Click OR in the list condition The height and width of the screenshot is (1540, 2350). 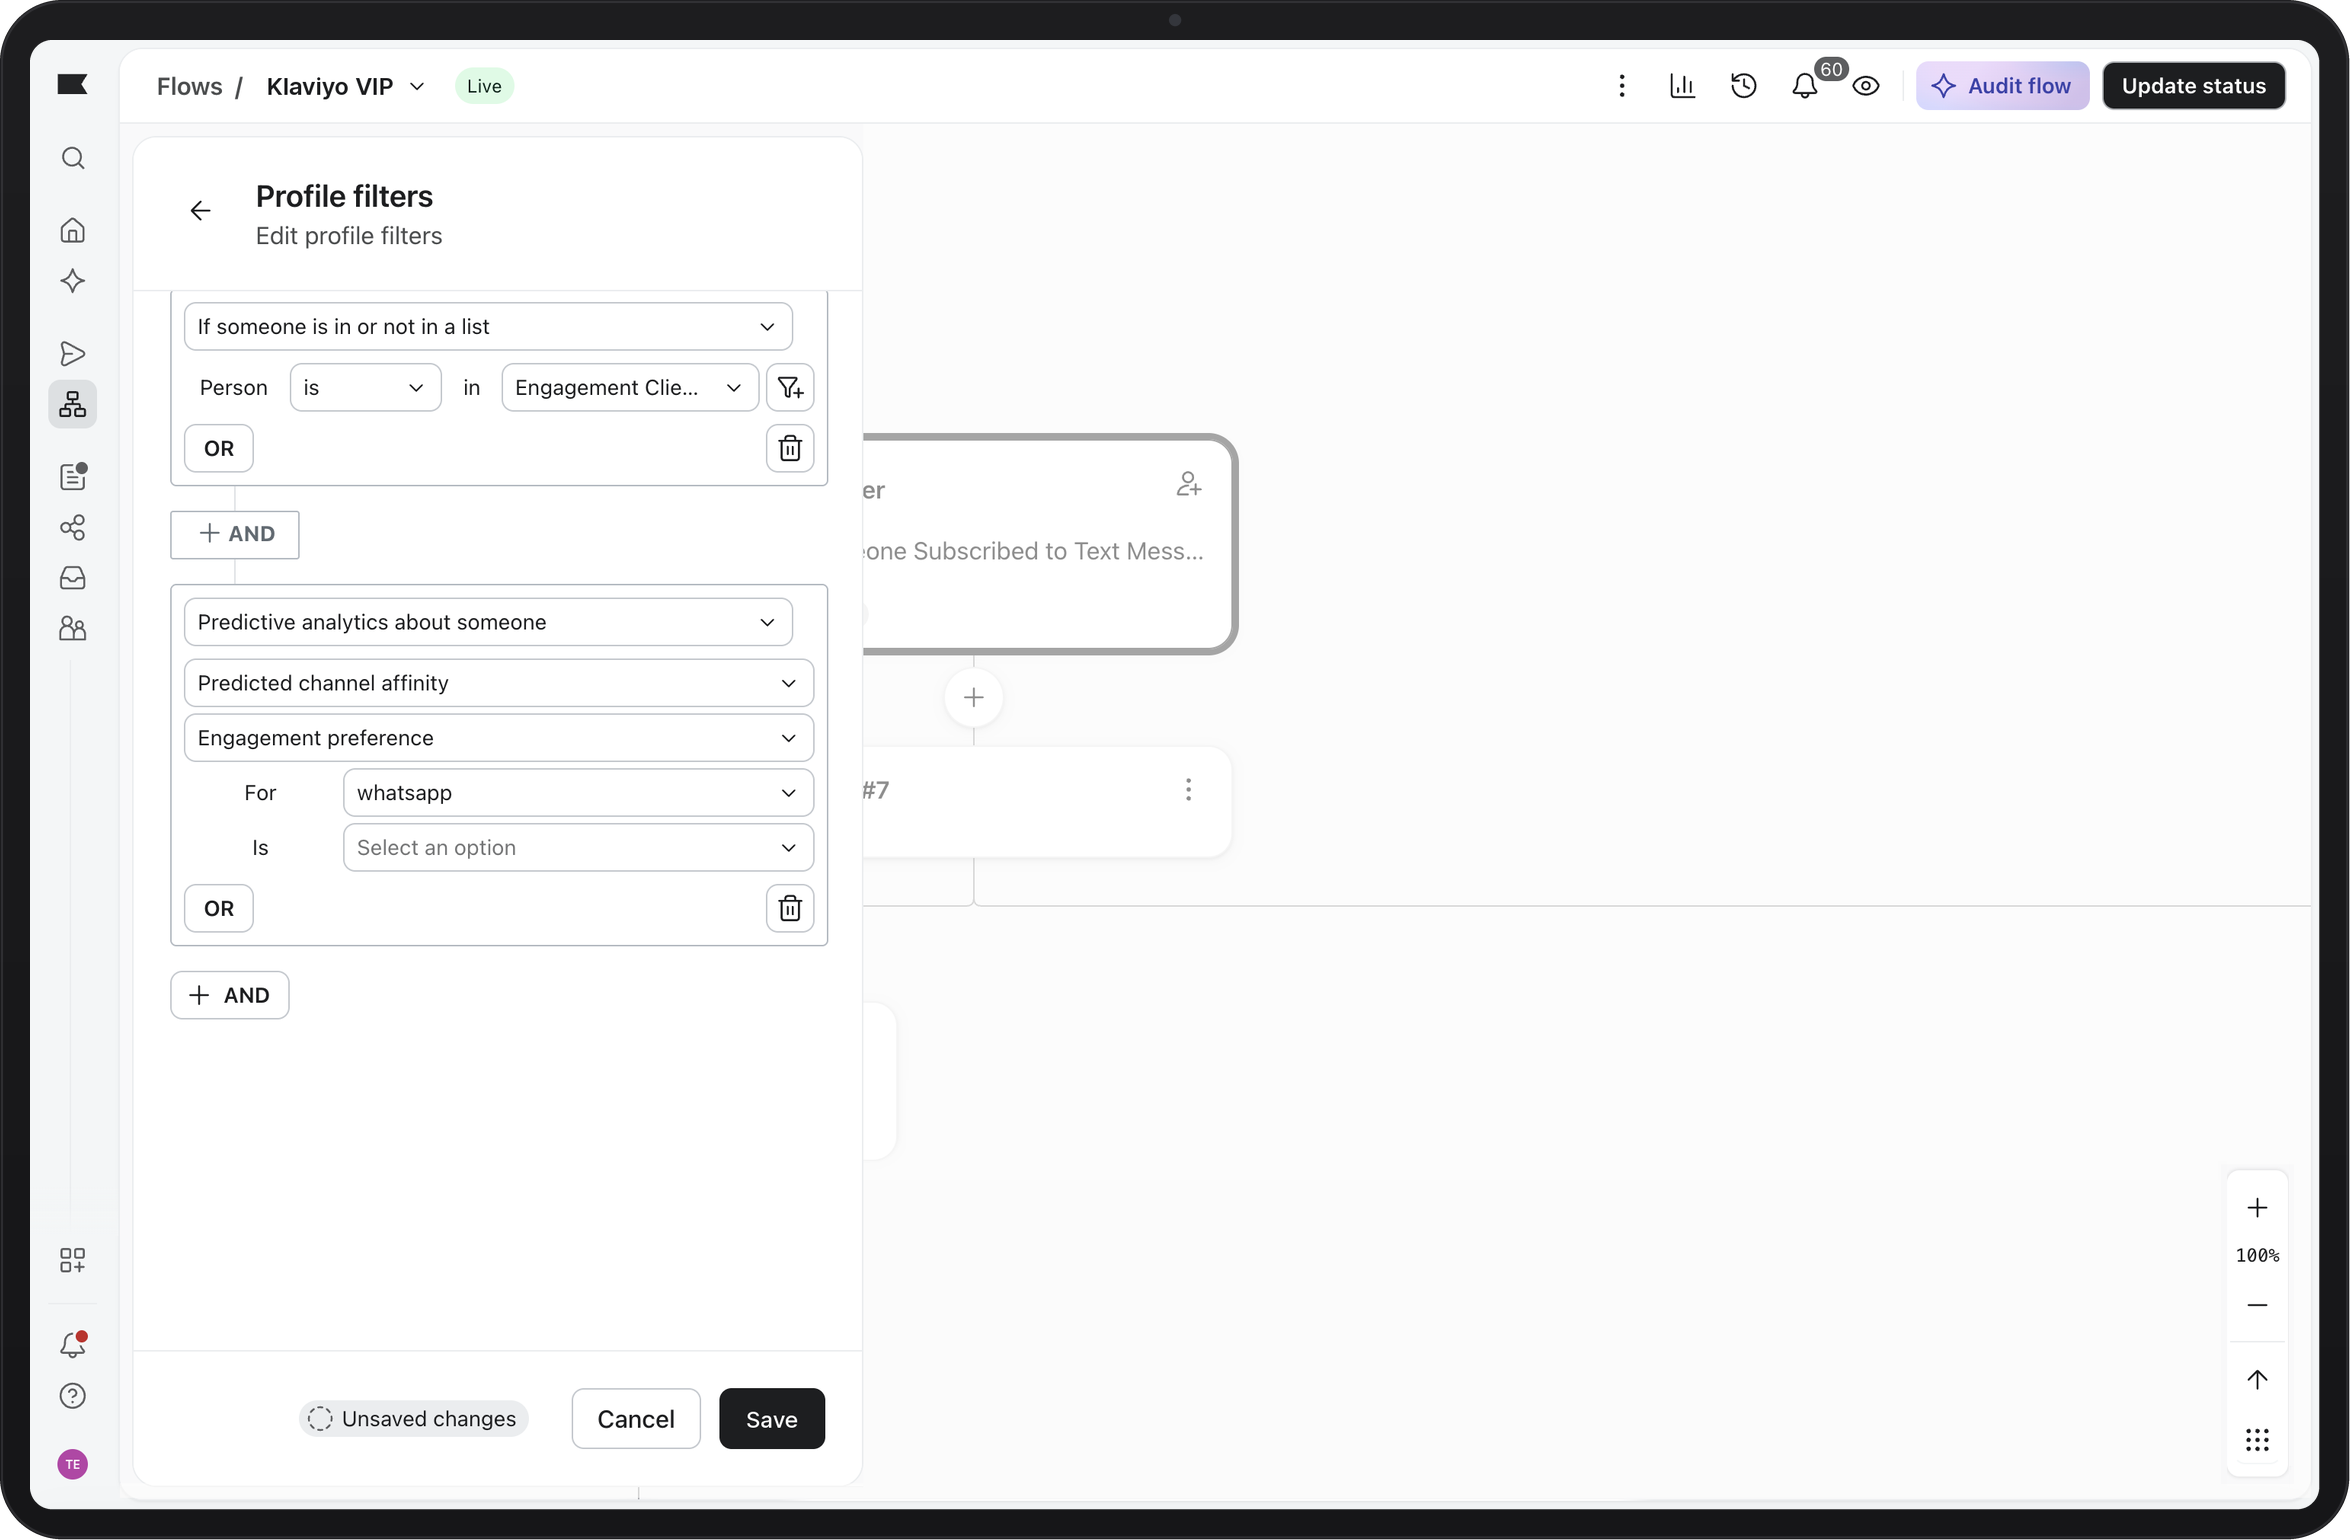pyautogui.click(x=219, y=448)
